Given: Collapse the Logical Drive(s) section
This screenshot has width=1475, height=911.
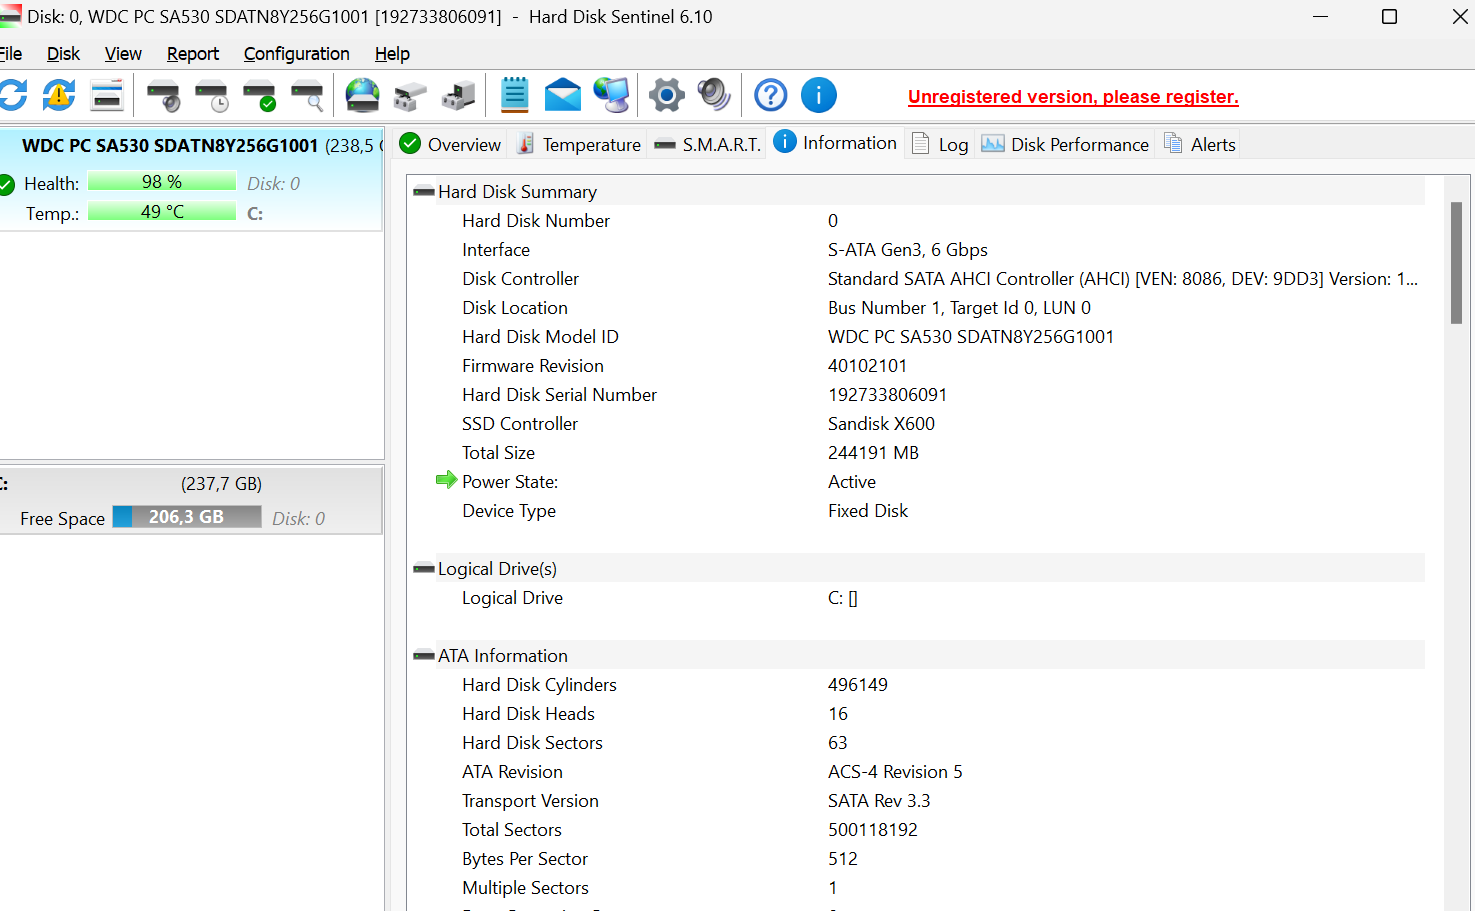Looking at the screenshot, I should [424, 569].
